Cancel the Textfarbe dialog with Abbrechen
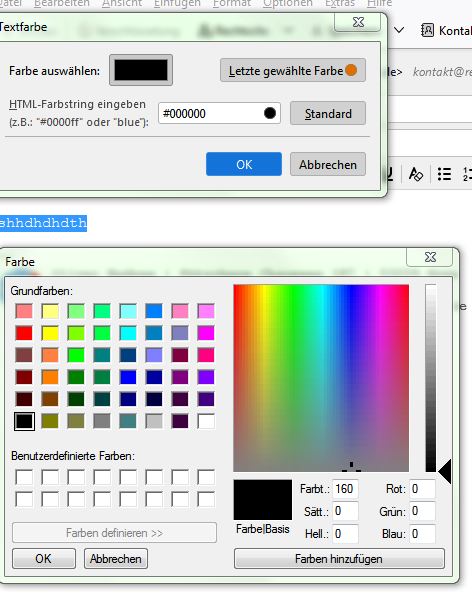This screenshot has height=597, width=472. (x=328, y=164)
